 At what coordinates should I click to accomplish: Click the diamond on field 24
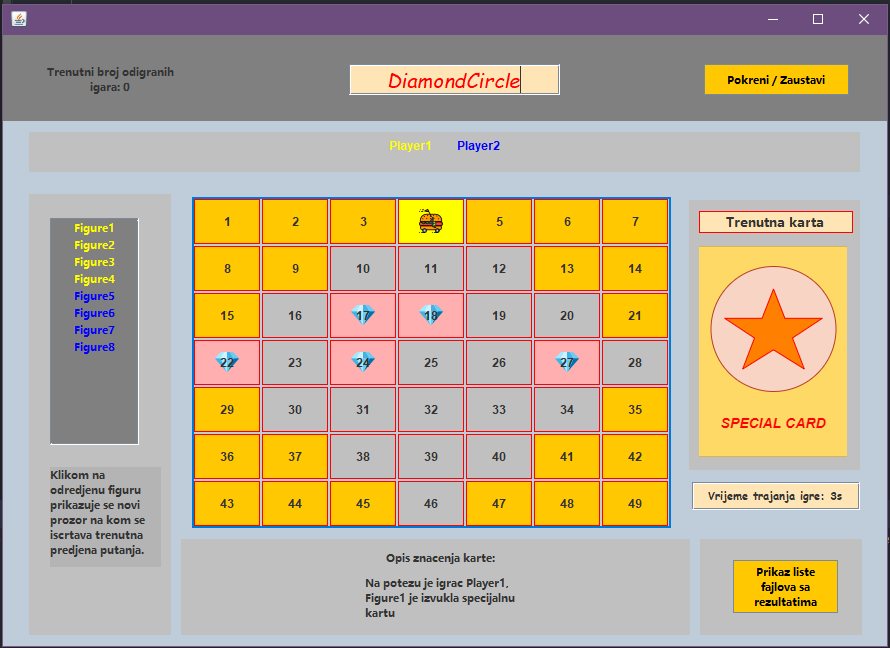tap(363, 361)
